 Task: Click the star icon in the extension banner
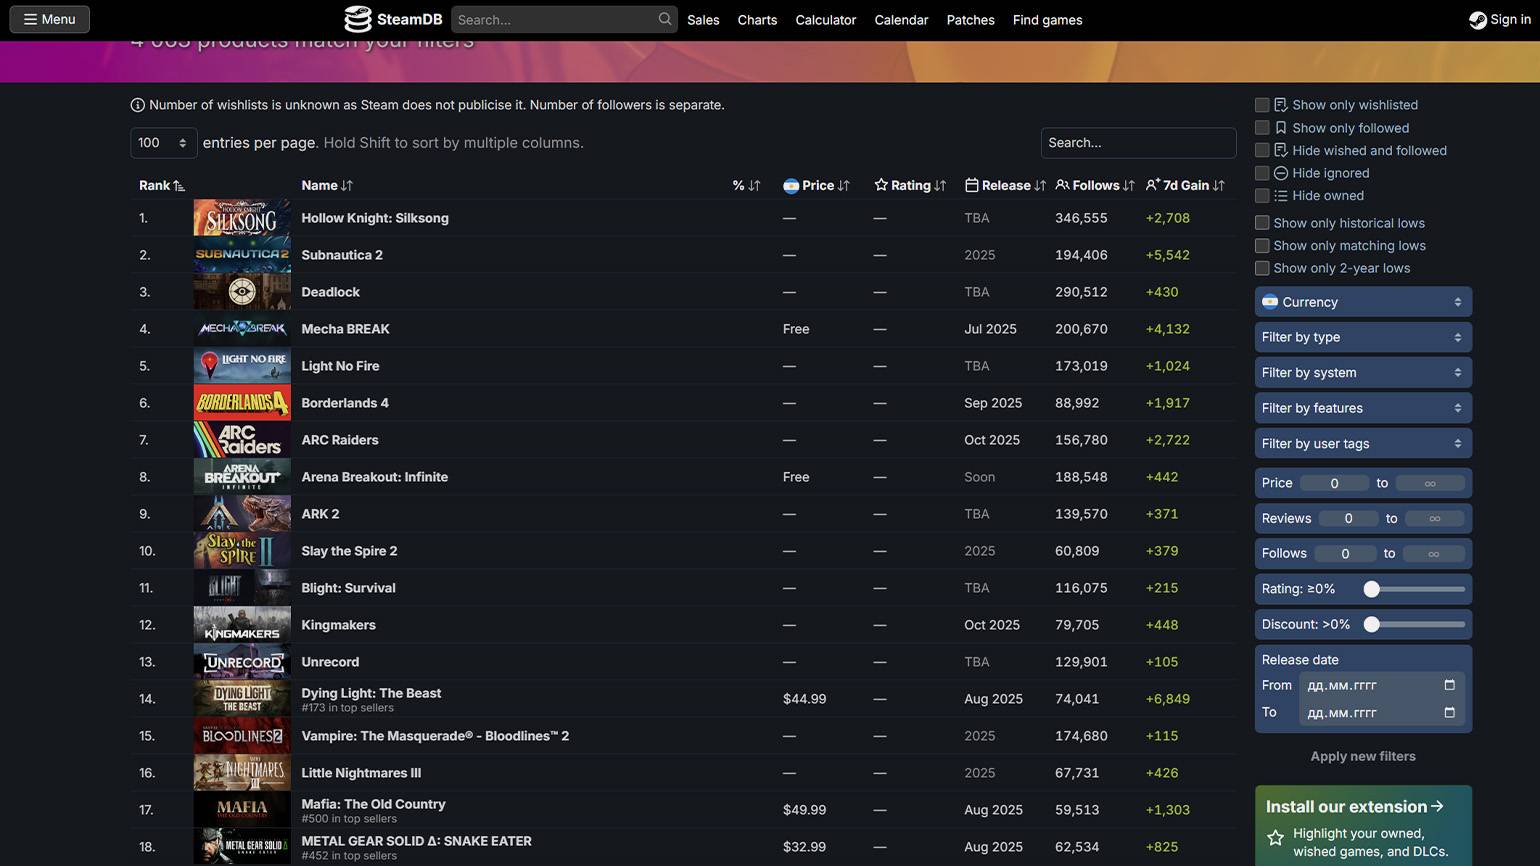tap(1275, 838)
